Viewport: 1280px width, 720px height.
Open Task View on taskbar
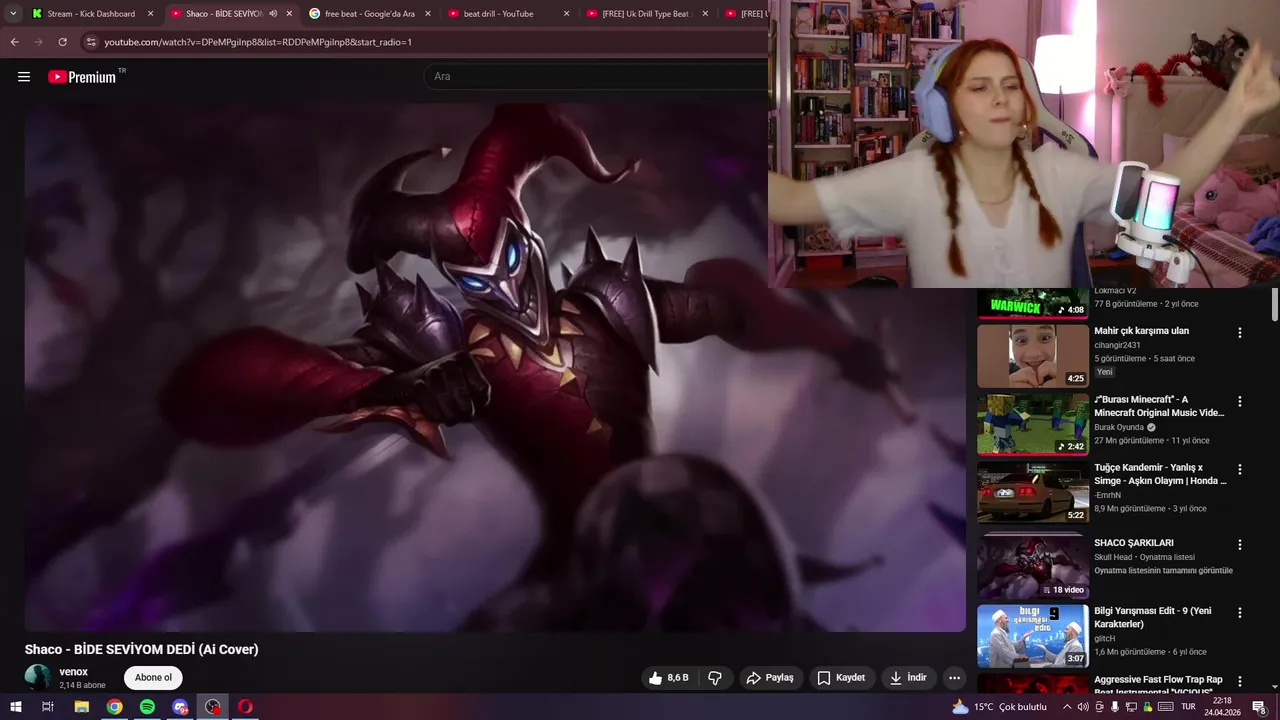47,707
